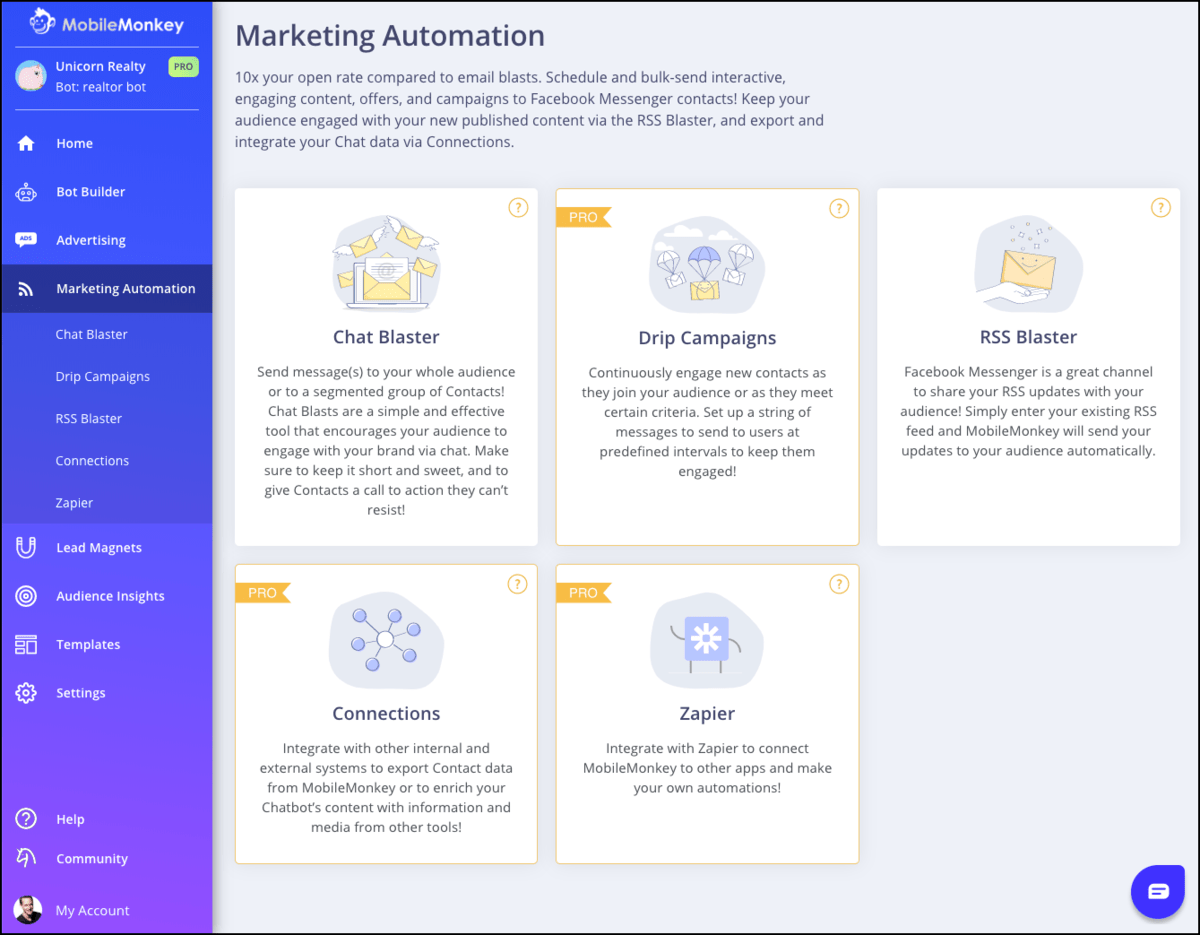Click the Chat Blaster card title

point(386,337)
